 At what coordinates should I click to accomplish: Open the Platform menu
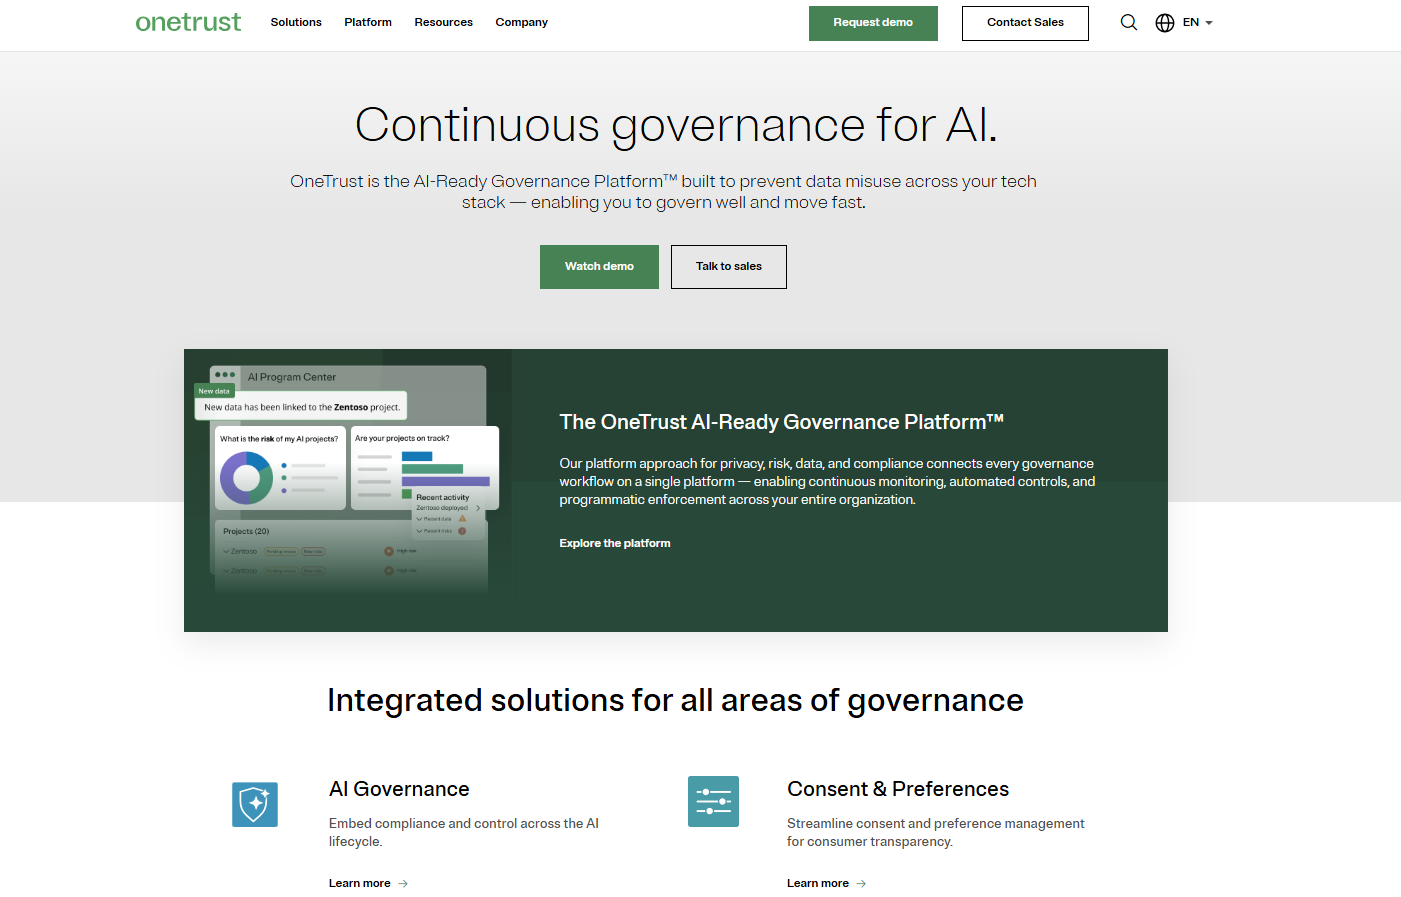[368, 22]
